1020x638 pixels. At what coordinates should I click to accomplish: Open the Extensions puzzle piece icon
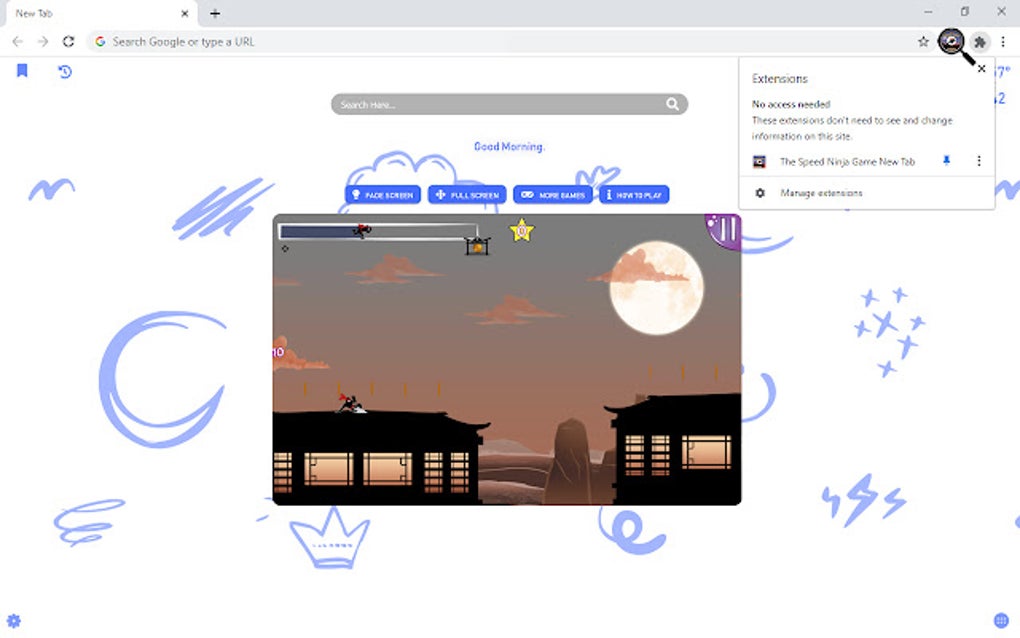tap(979, 41)
